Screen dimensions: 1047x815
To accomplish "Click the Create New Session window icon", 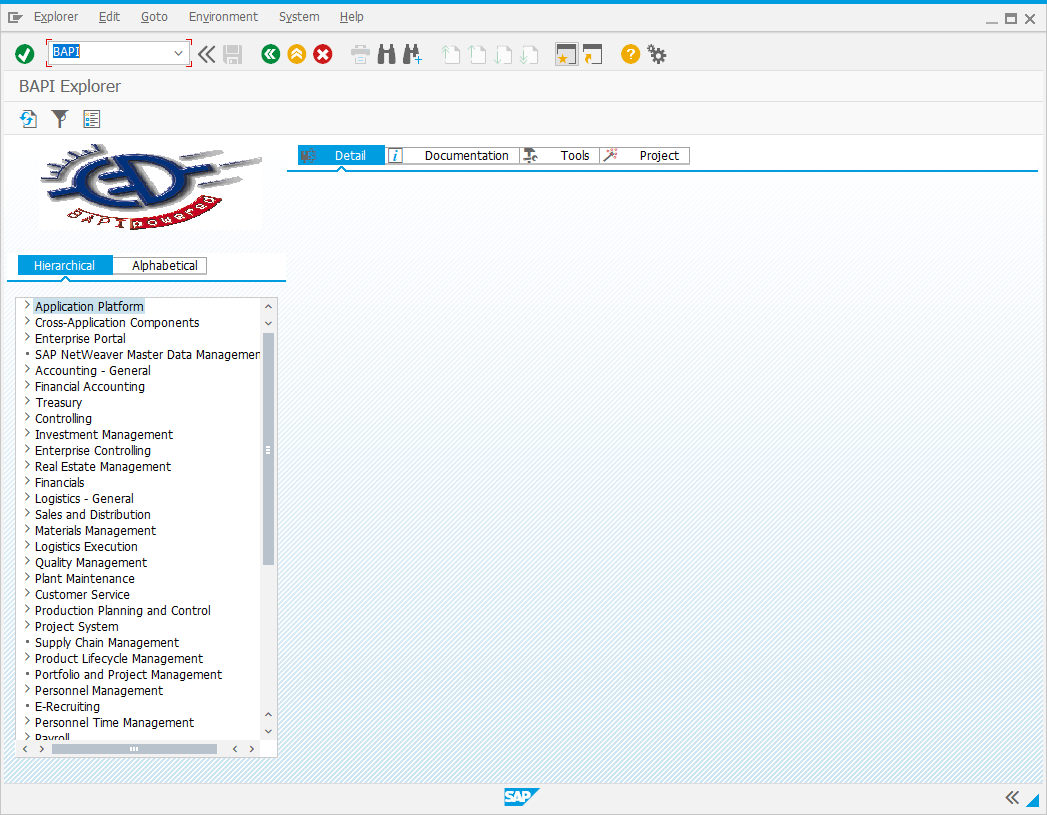I will pyautogui.click(x=566, y=54).
